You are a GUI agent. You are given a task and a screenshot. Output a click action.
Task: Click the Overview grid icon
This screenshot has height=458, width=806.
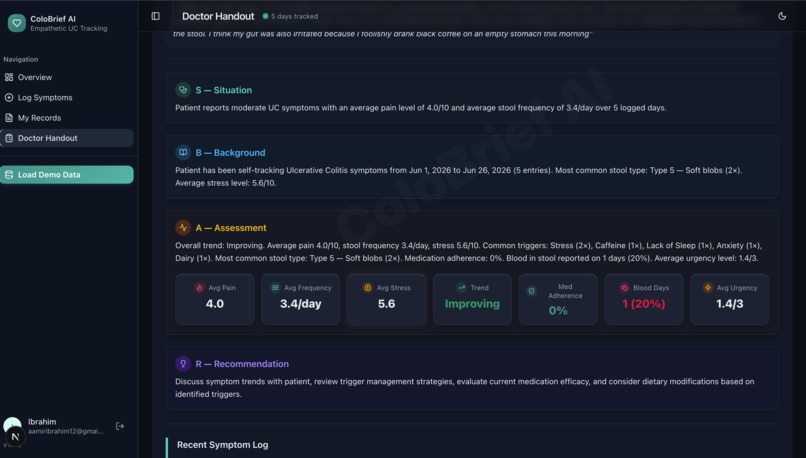point(9,77)
